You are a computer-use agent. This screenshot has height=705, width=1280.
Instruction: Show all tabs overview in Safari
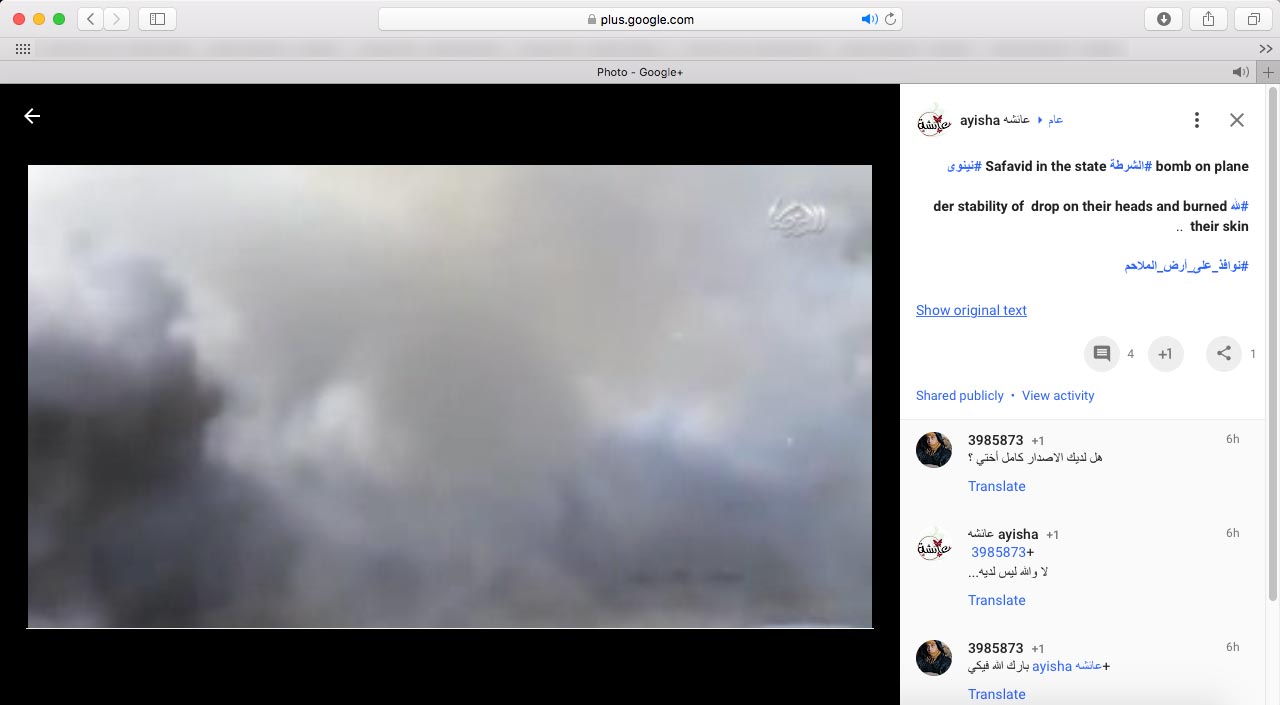pos(1253,19)
